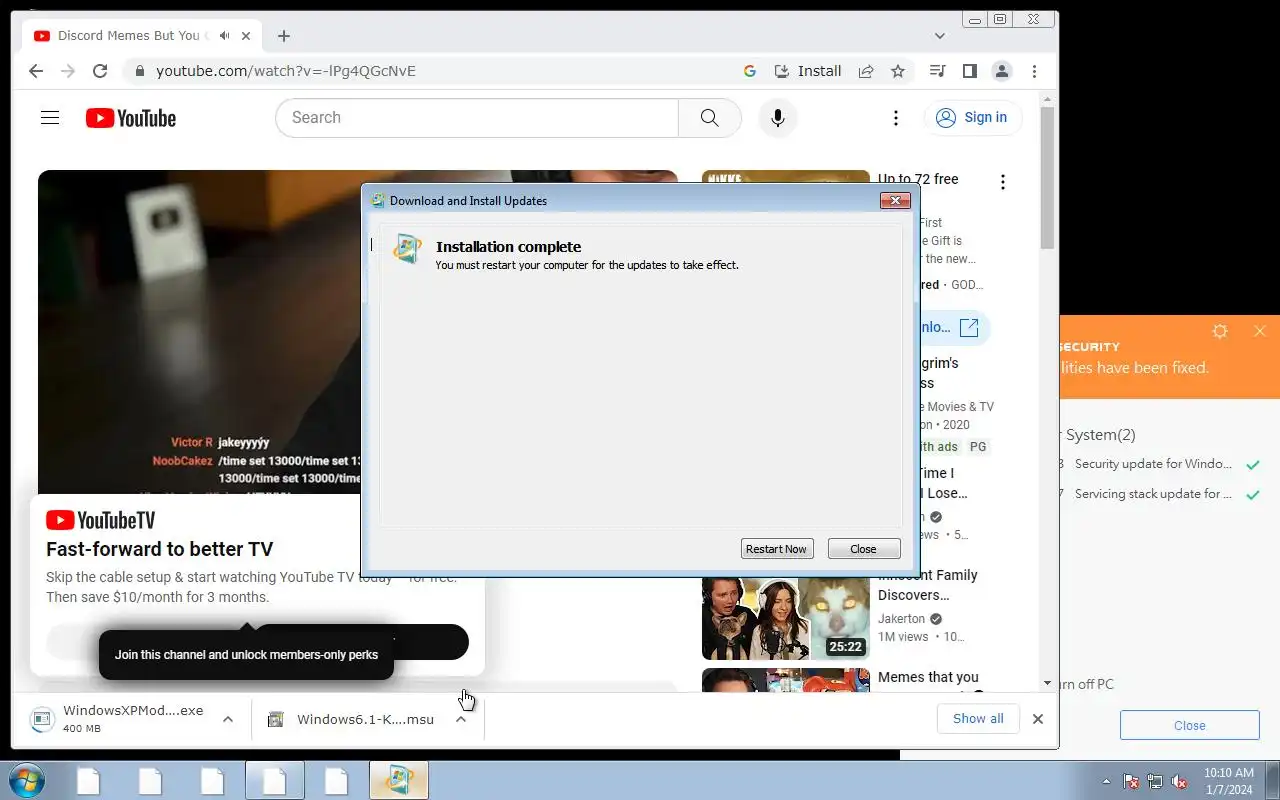Open the Innocent Family Discovers video thumbnail
1280x800 pixels.
786,618
